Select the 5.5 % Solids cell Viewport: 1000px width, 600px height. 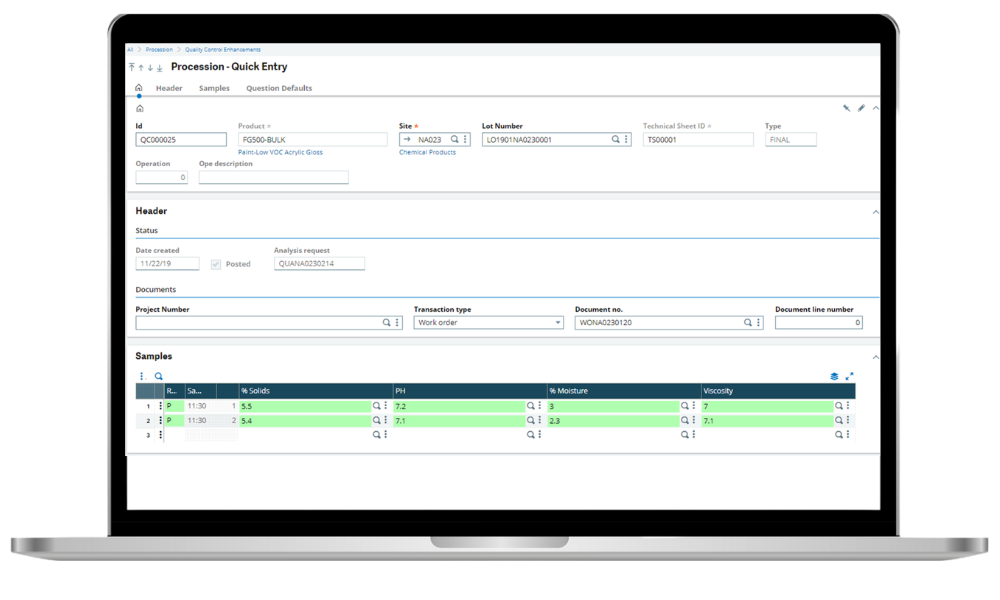(305, 406)
